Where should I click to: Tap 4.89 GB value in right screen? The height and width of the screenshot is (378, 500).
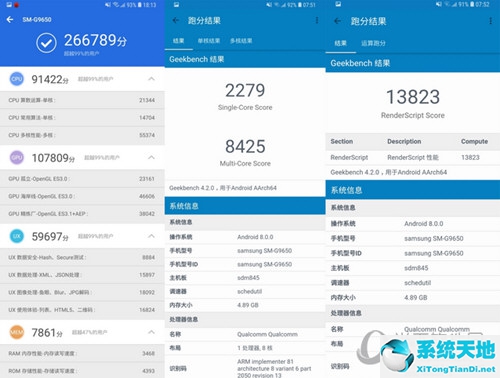416,298
